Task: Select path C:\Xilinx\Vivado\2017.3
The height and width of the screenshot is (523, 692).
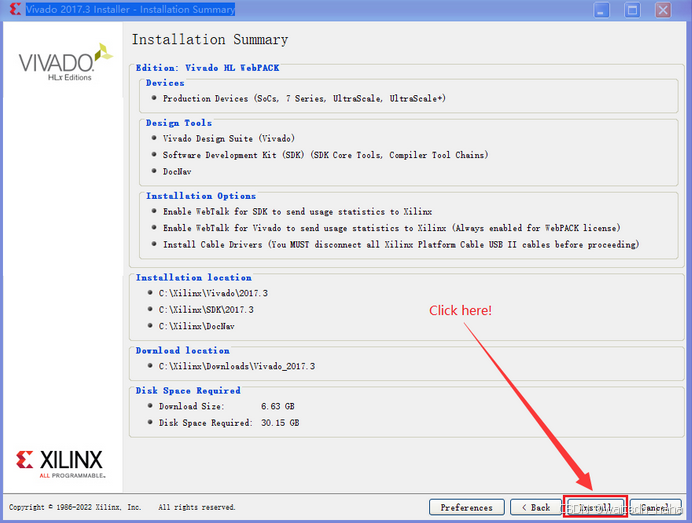Action: [213, 293]
